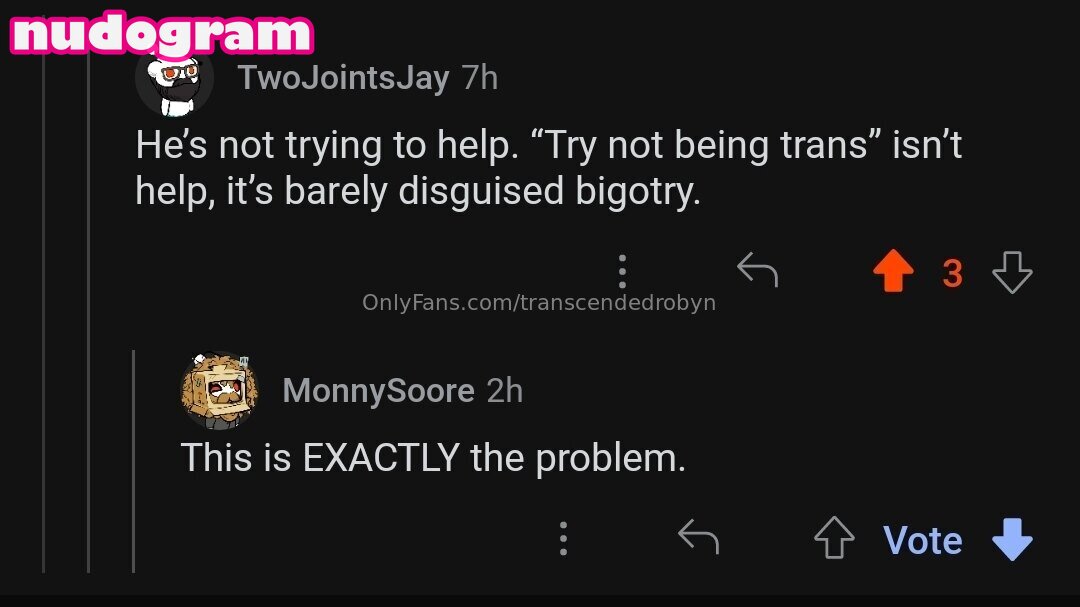Click the Vote label on MonnySoore's comment
The image size is (1080, 607).
pyautogui.click(x=923, y=540)
